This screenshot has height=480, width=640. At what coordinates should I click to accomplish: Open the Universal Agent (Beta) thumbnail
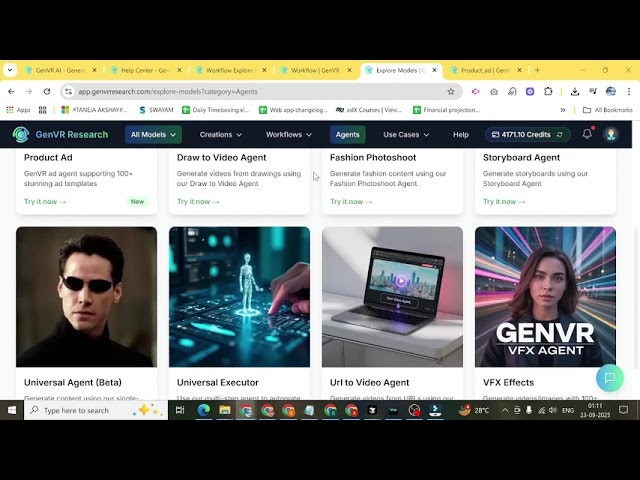(87, 297)
